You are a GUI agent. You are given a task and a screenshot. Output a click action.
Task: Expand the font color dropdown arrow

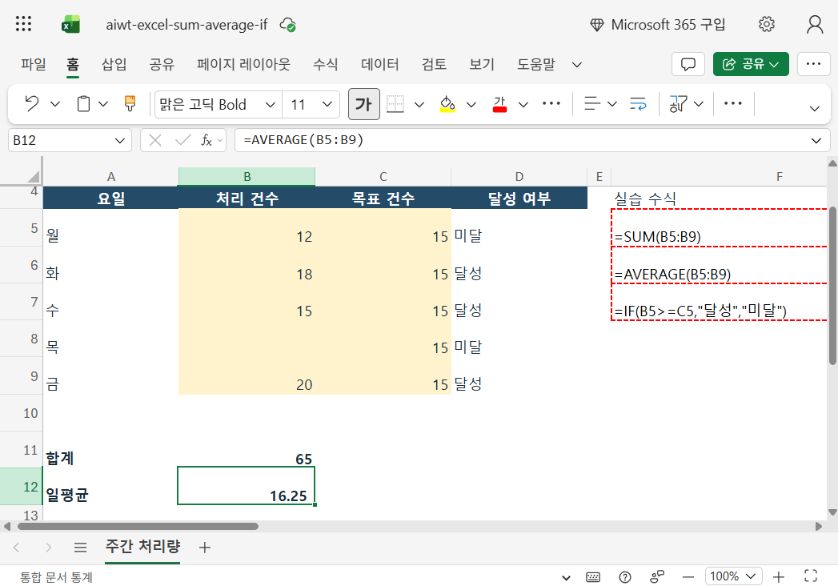[523, 104]
